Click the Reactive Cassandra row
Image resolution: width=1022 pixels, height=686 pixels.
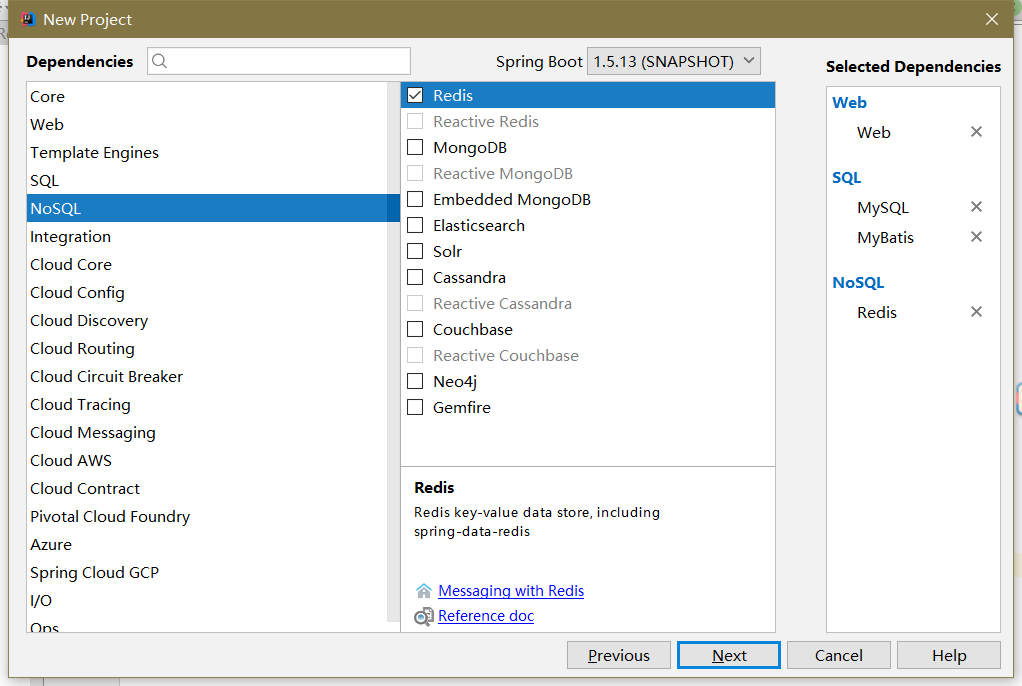[x=588, y=304]
